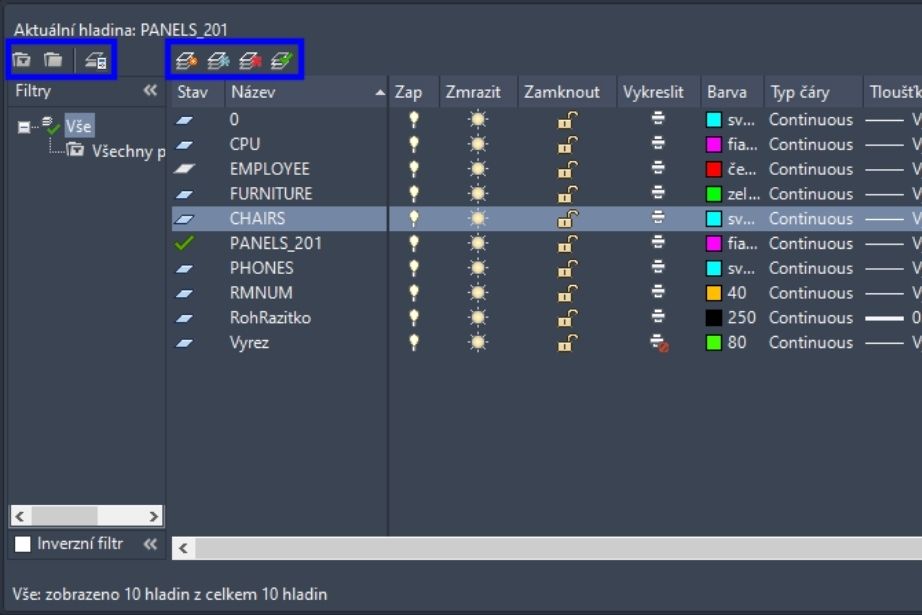922x615 pixels.
Task: Click the Delete Layer icon
Action: click(250, 61)
